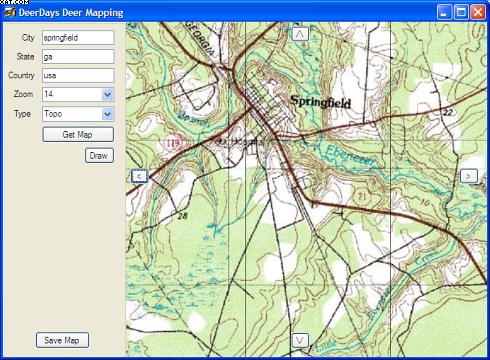Click the City label
This screenshot has width=490, height=360.
[28, 38]
